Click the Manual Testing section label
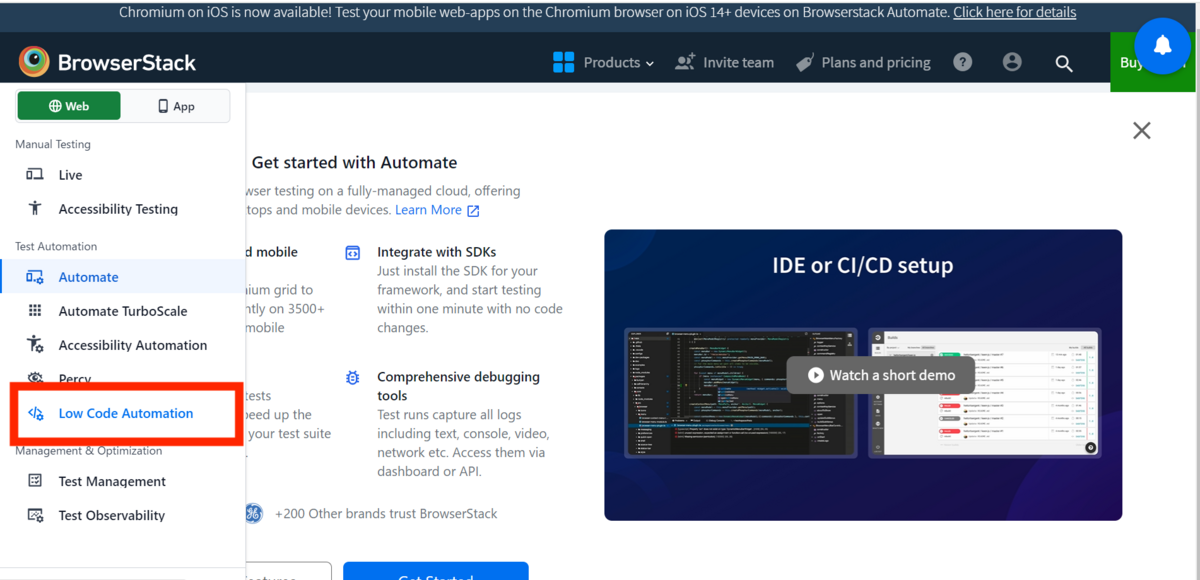This screenshot has height=580, width=1200. tap(53, 144)
